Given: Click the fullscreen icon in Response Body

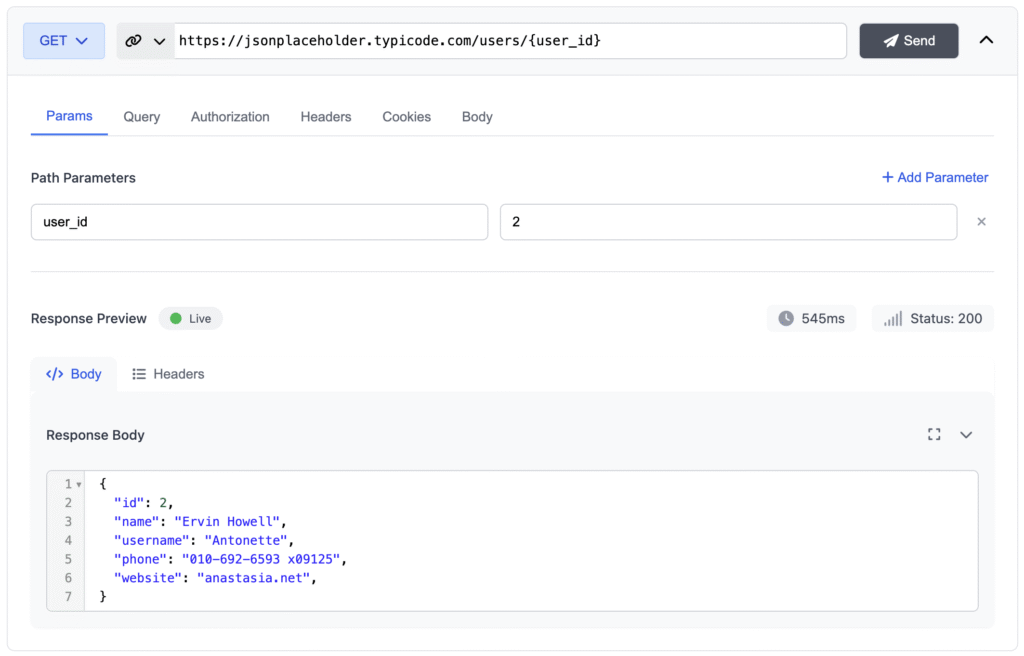Looking at the screenshot, I should pyautogui.click(x=934, y=434).
